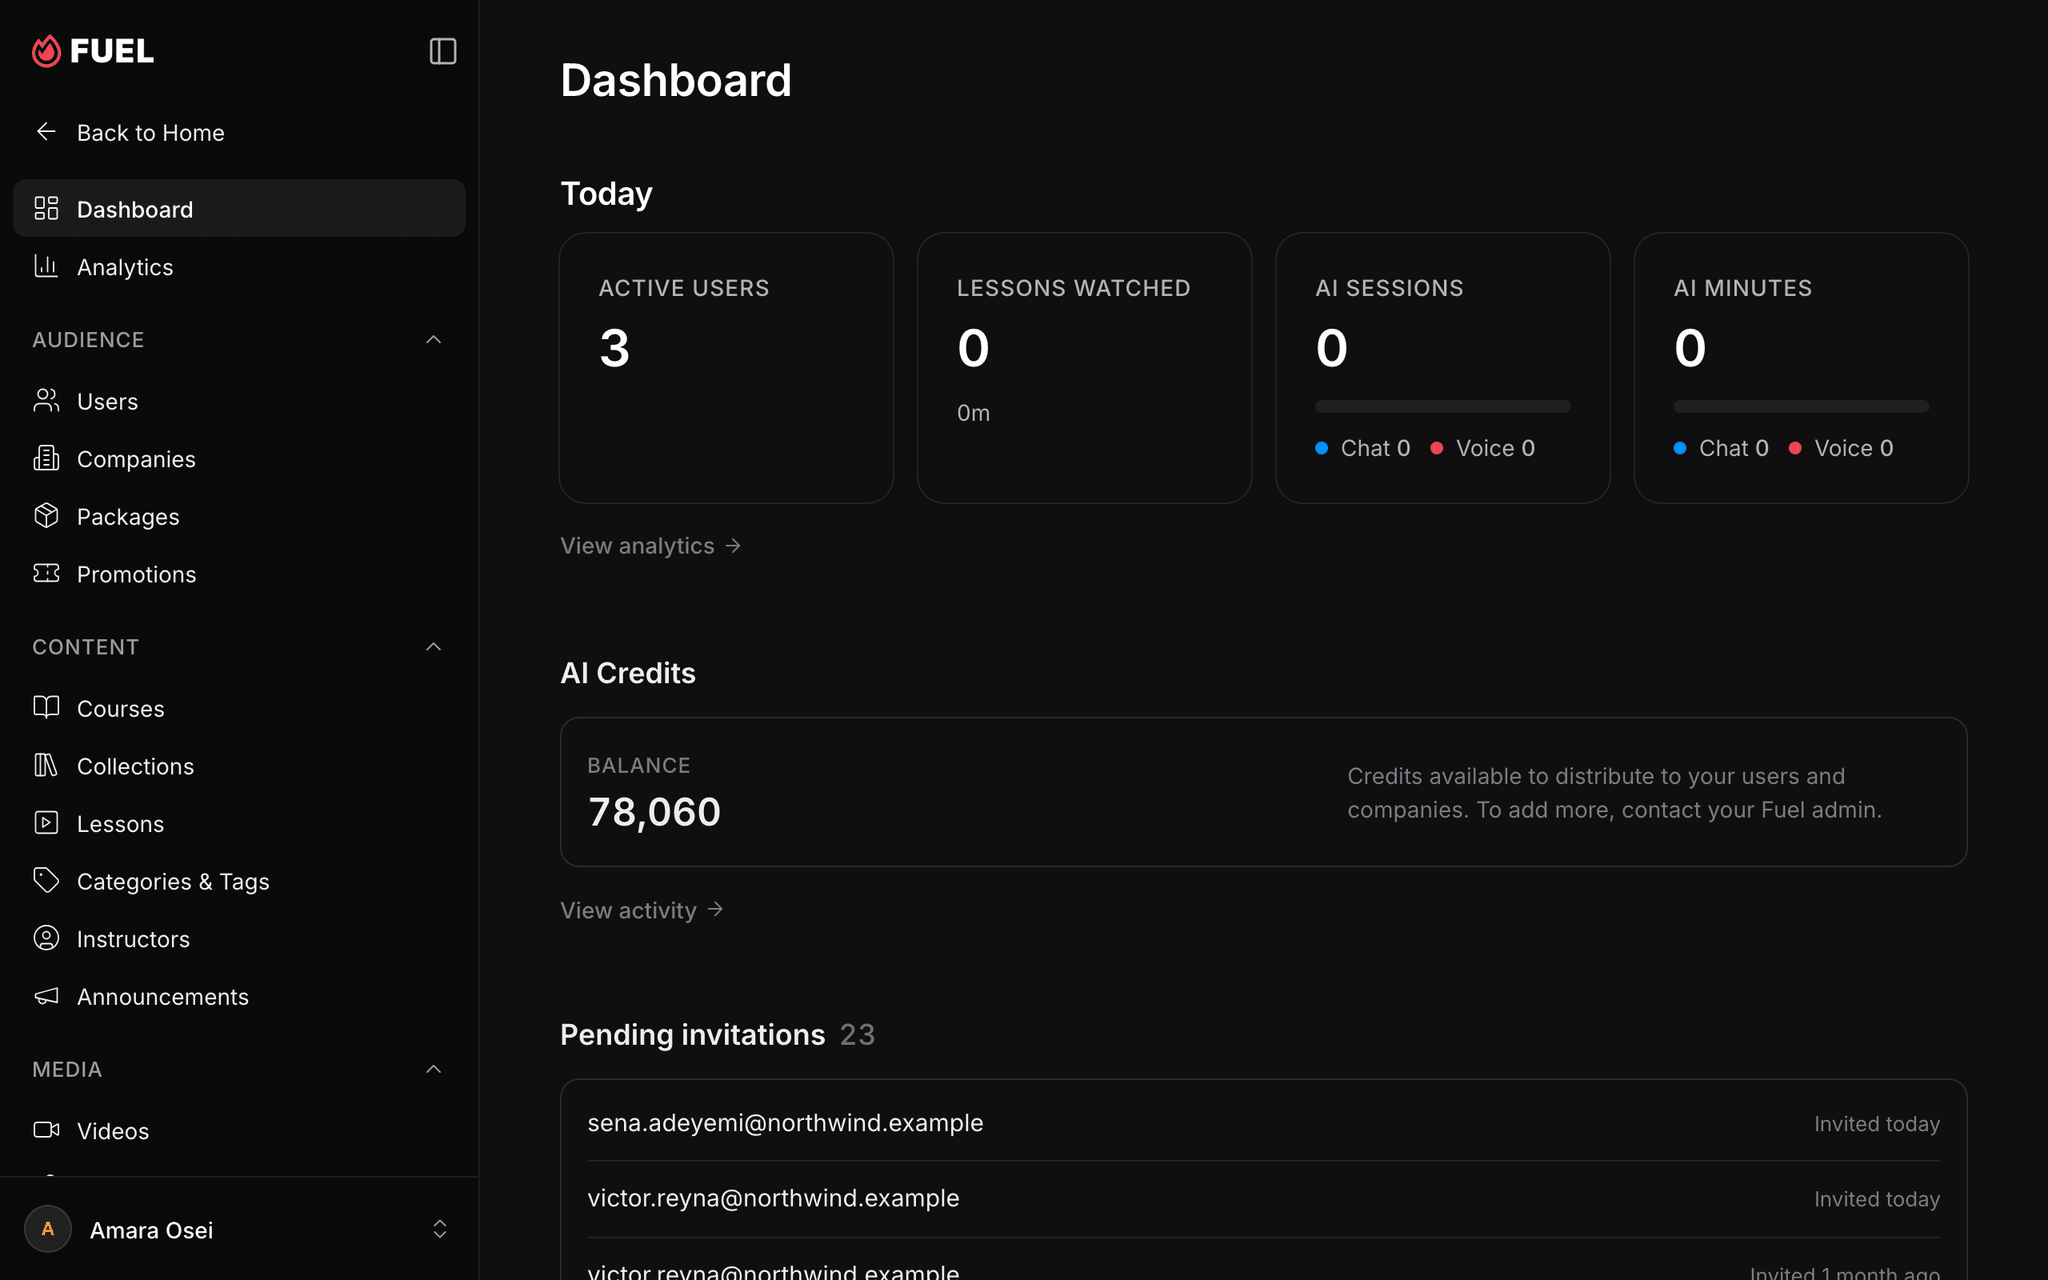
Task: Click the Lessons Watched 0m value
Action: click(973, 413)
